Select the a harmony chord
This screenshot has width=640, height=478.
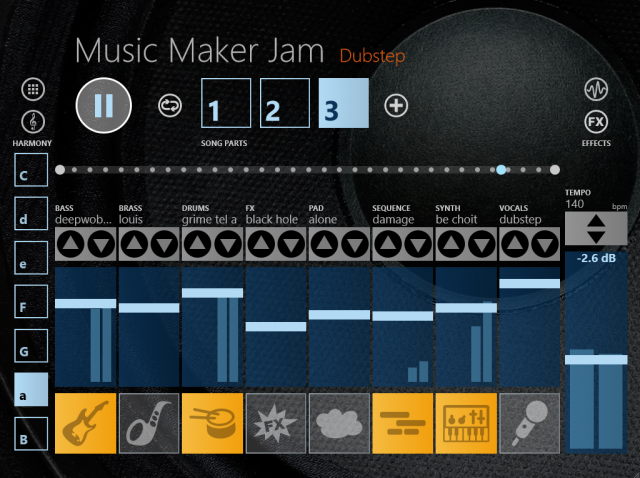pyautogui.click(x=31, y=389)
